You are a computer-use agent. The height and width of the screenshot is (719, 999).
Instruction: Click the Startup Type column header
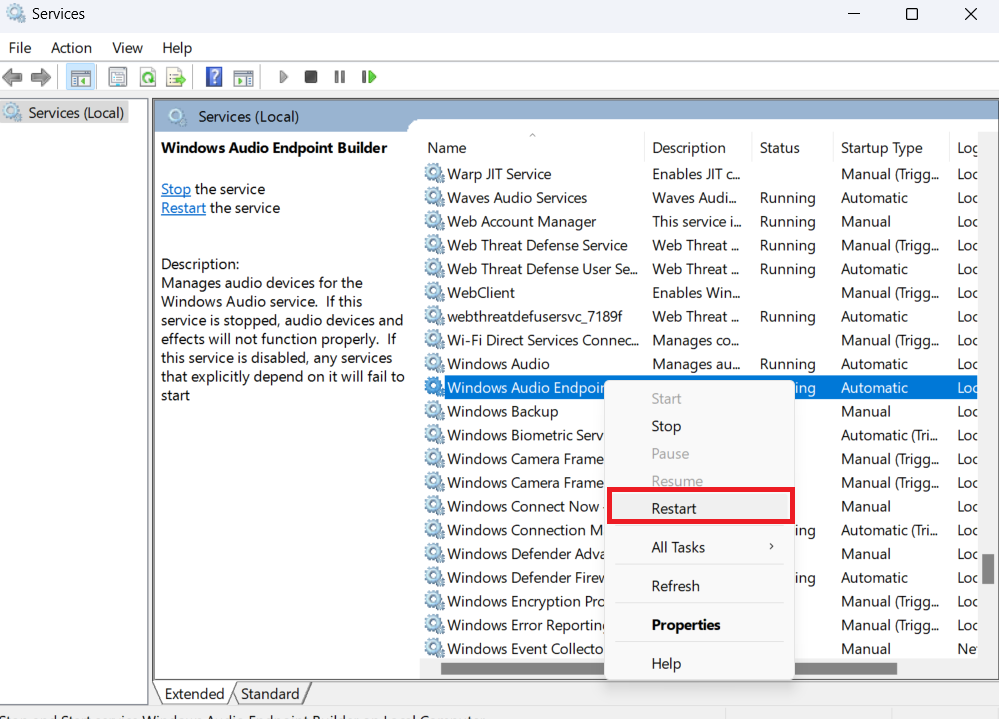click(881, 148)
